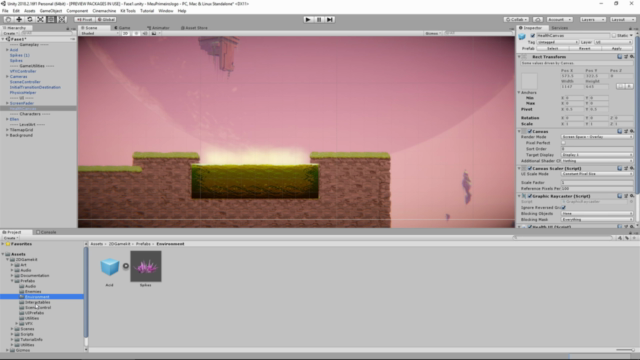Toggle the Static checkbox in Inspector
The height and width of the screenshot is (360, 640).
(x=614, y=36)
